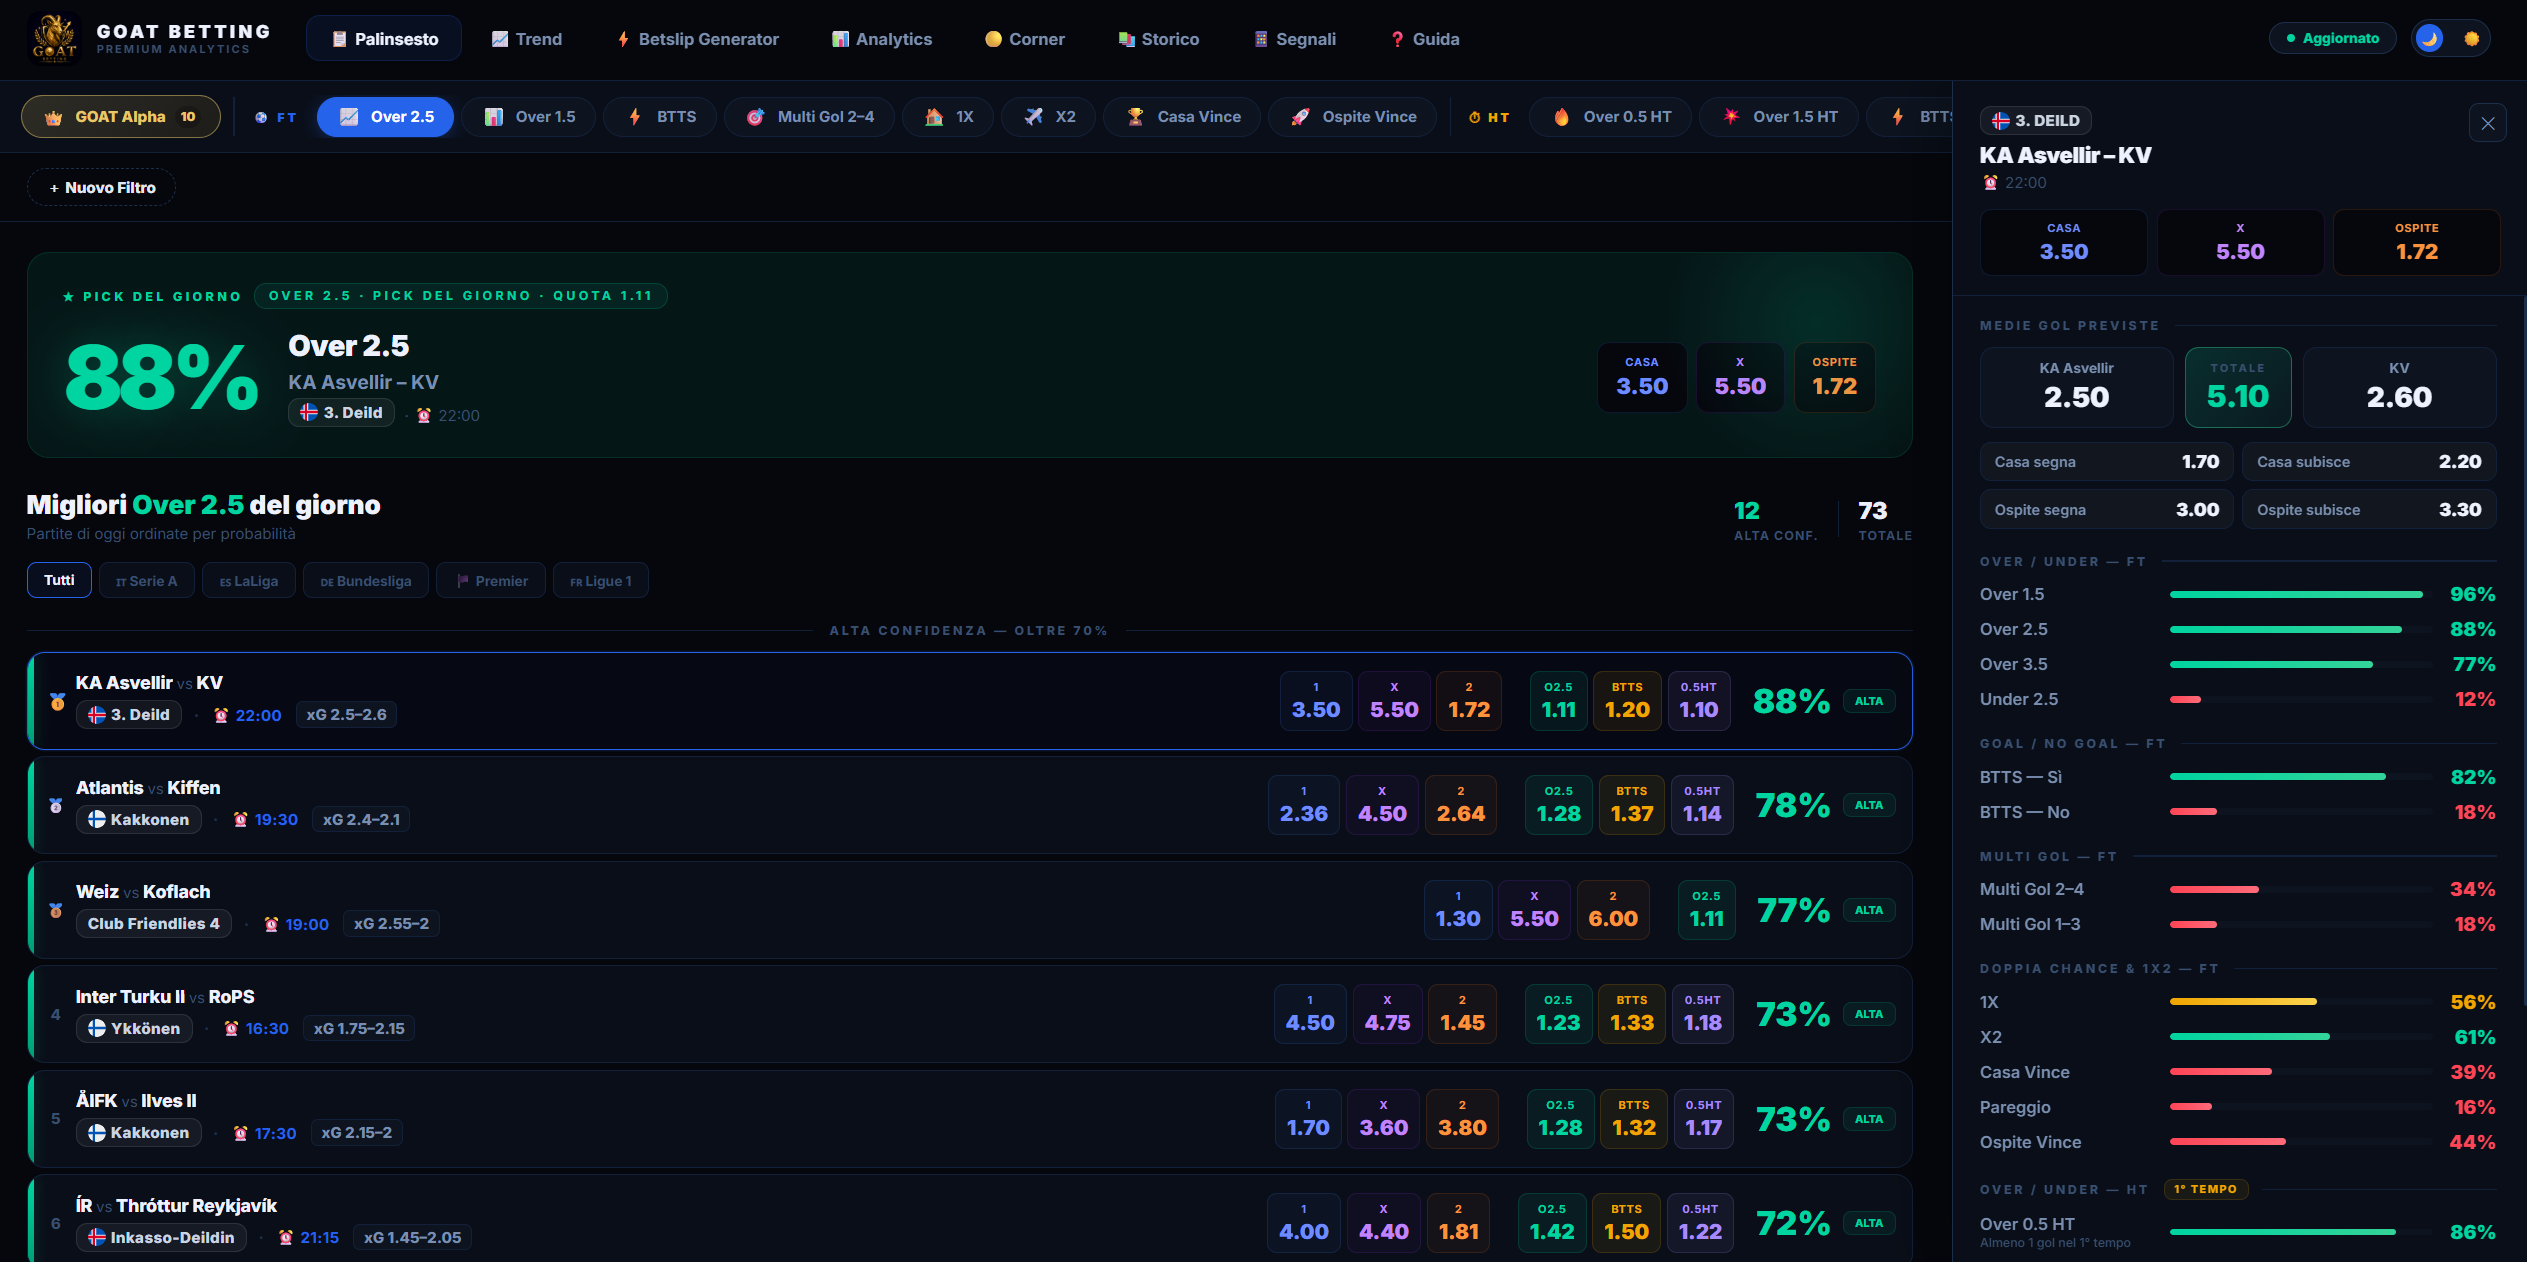This screenshot has height=1262, width=2527.
Task: Click OSPITE 1.72 odds in detail panel
Action: pyautogui.click(x=2416, y=242)
